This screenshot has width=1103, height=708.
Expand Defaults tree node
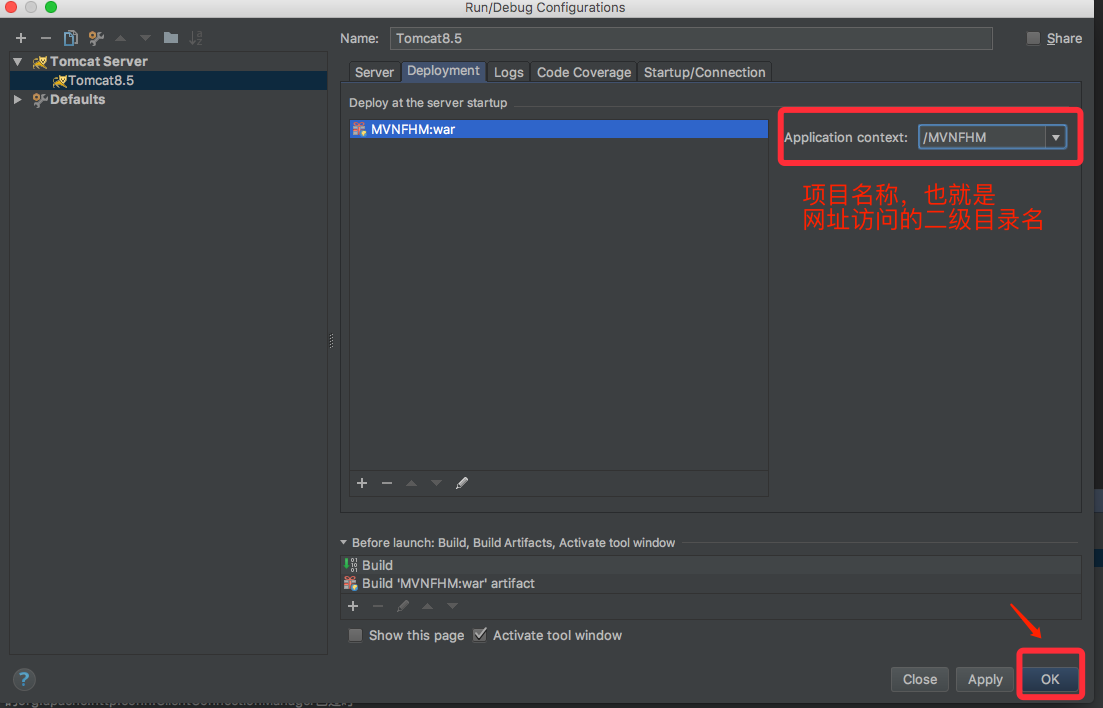click(18, 100)
